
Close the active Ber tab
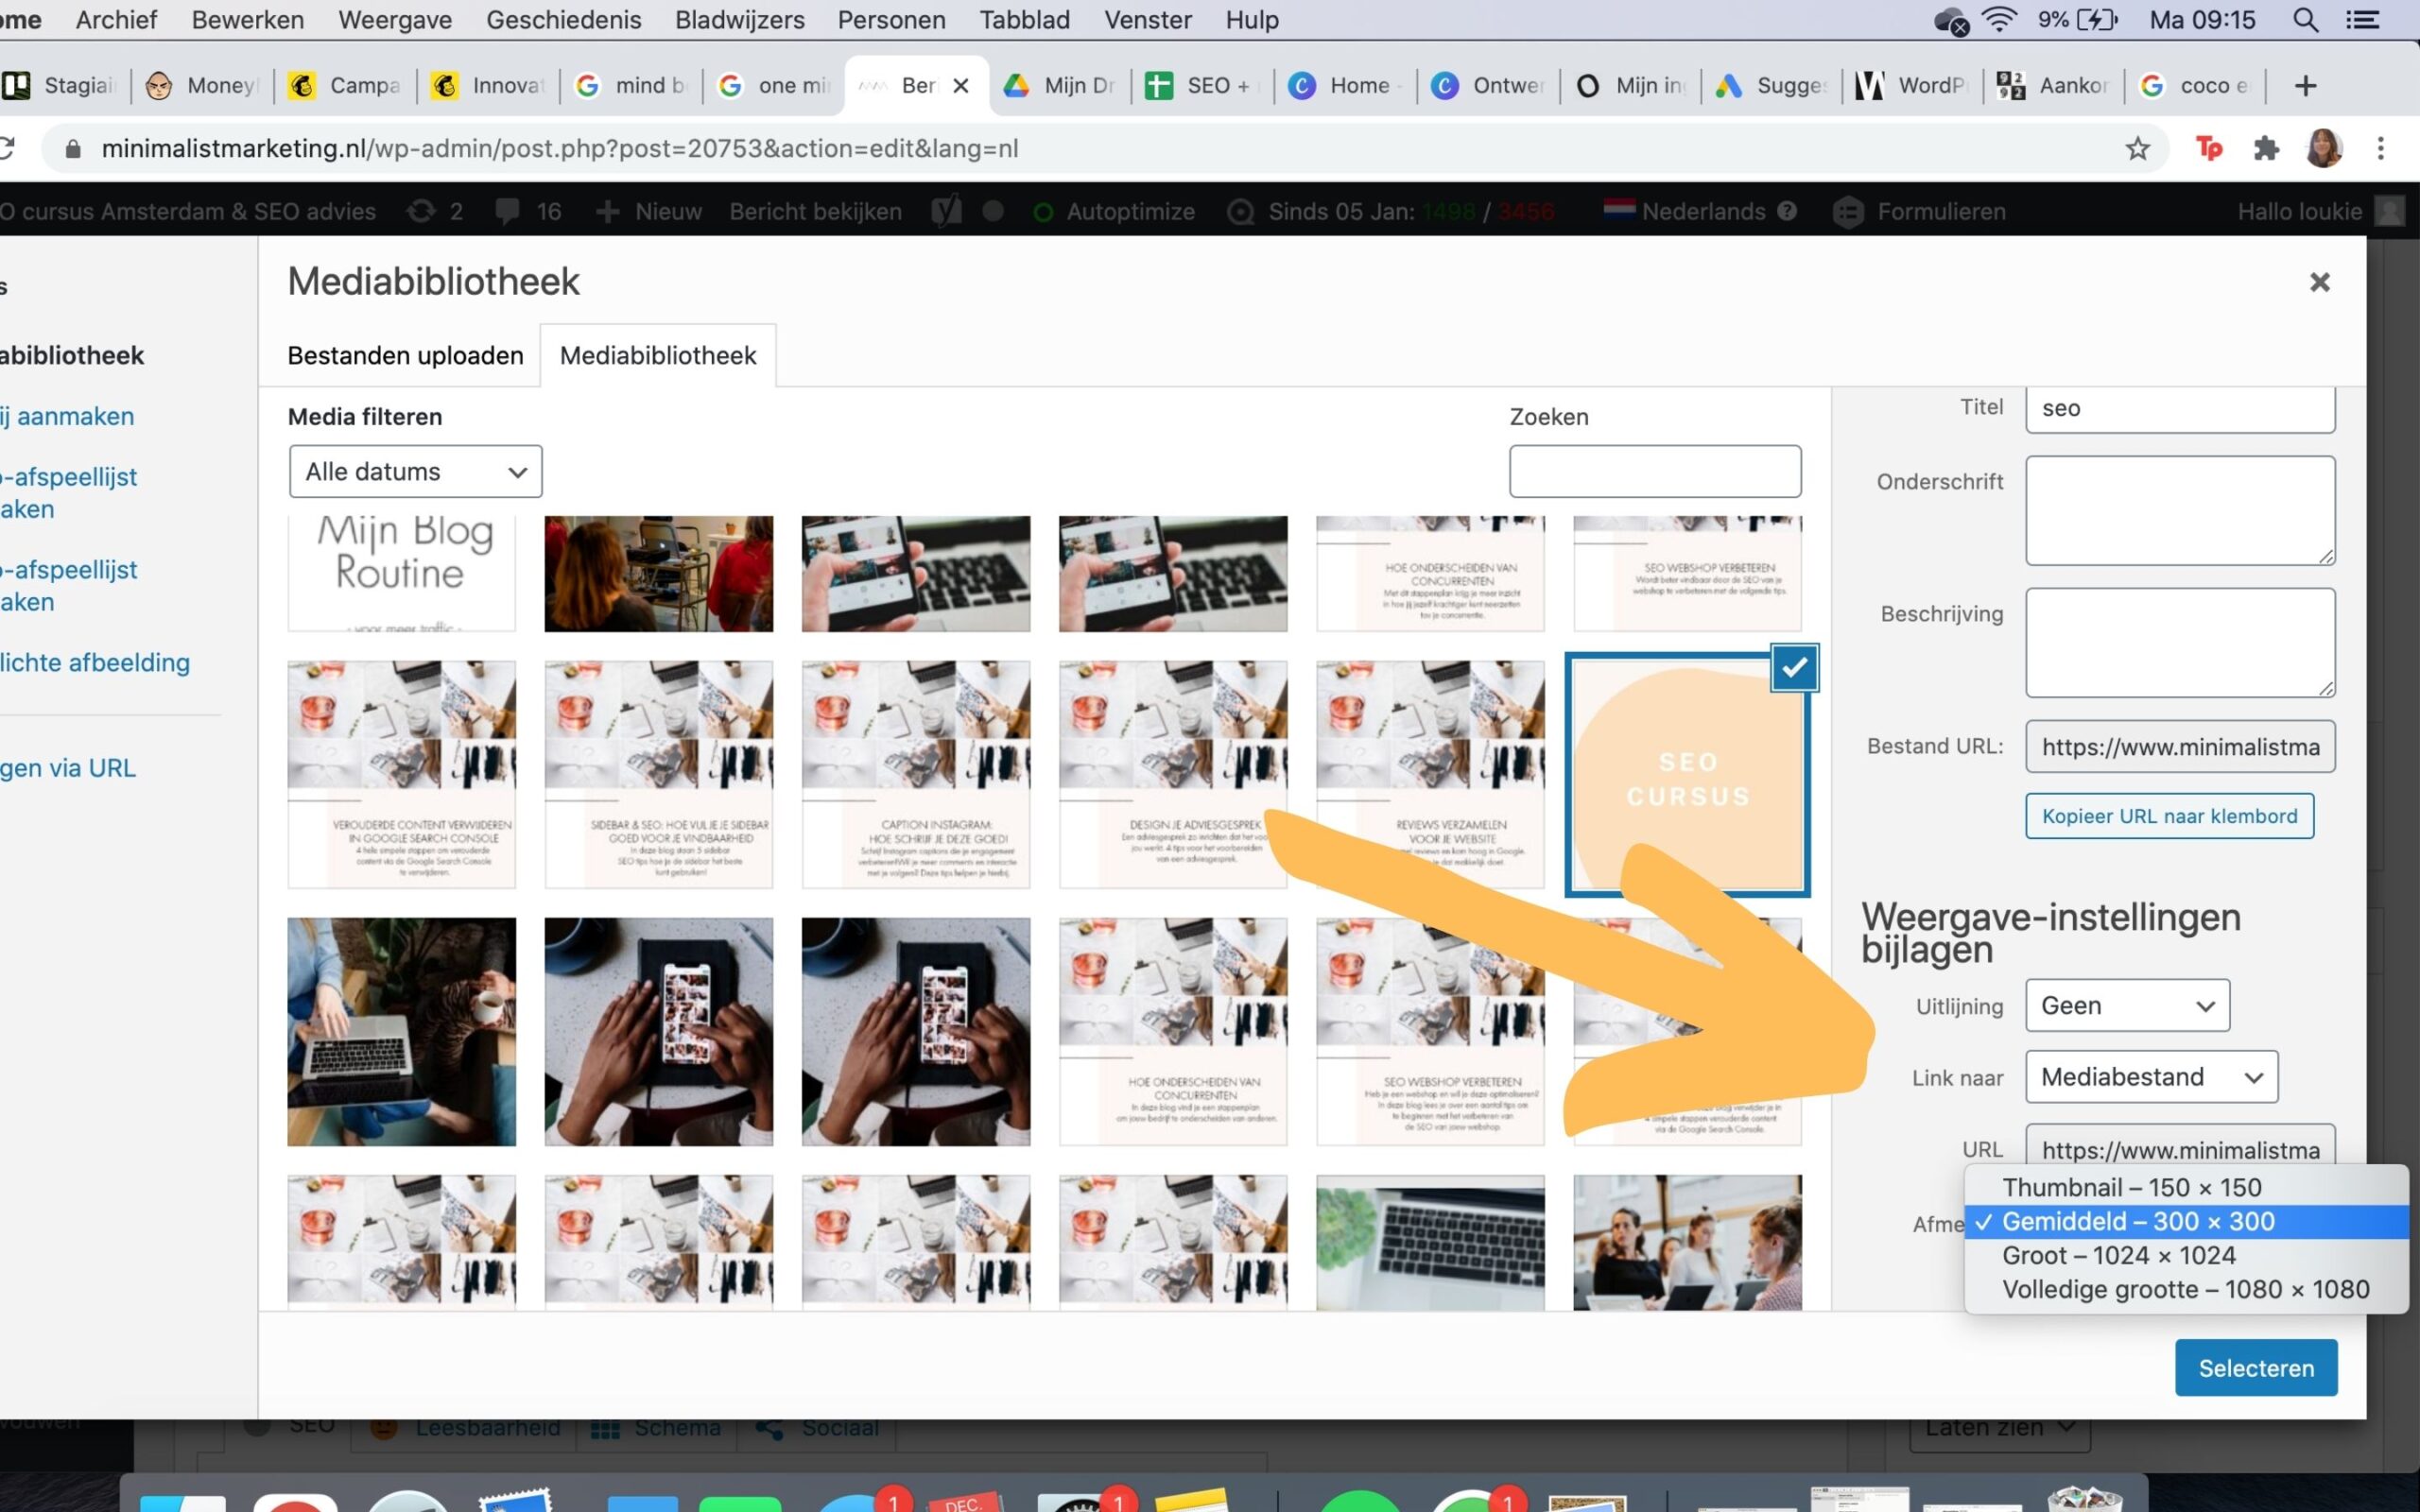pos(961,86)
